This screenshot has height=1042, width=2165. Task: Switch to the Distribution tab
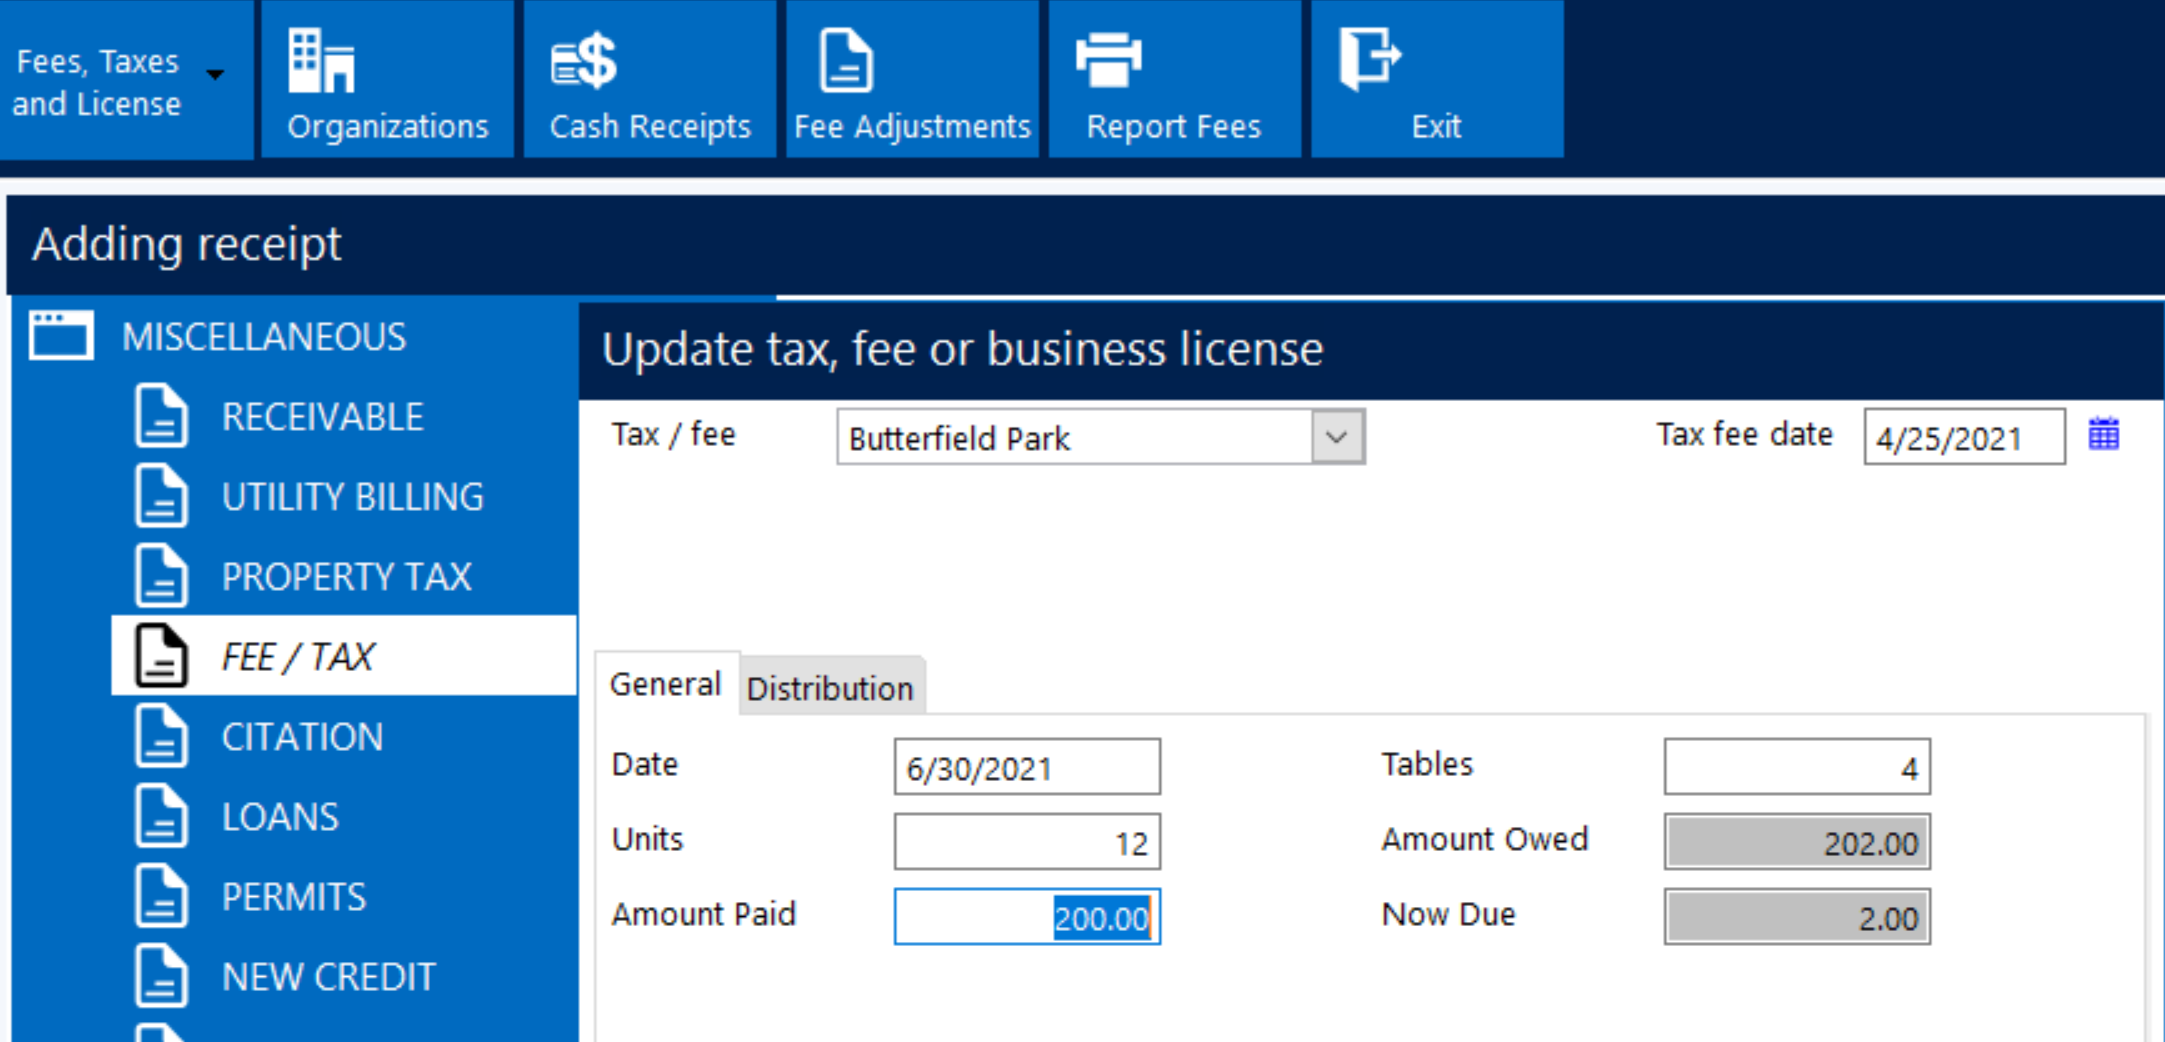(830, 688)
